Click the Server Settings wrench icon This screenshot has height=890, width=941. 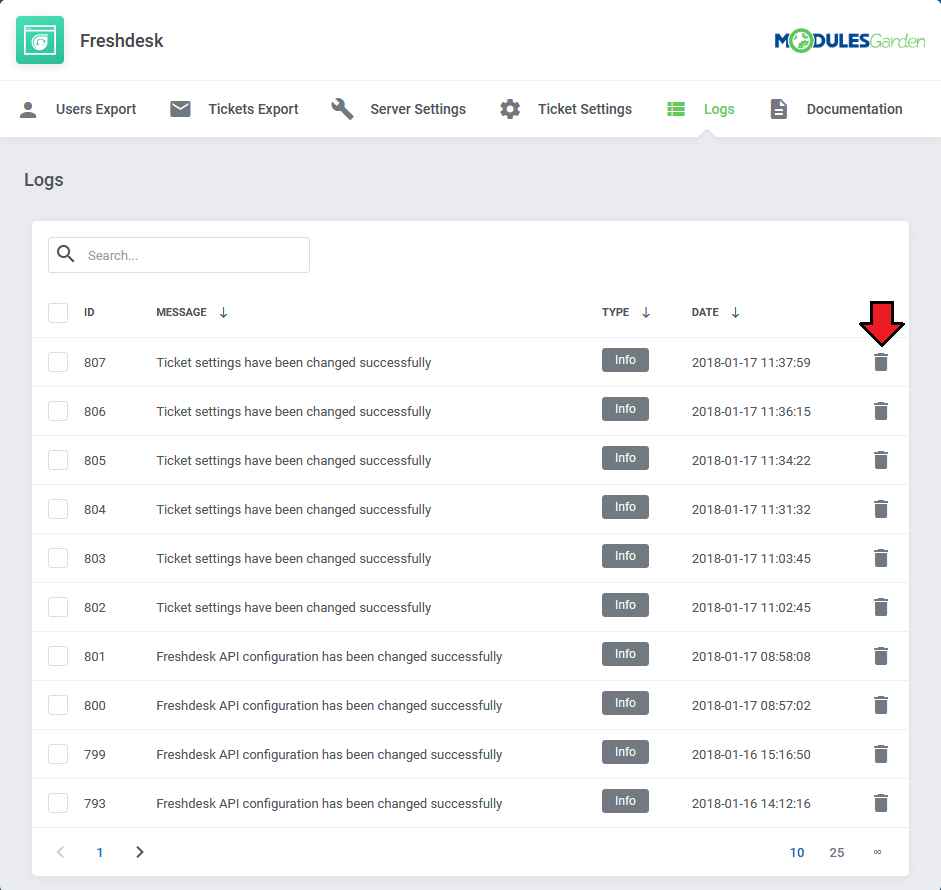coord(342,109)
